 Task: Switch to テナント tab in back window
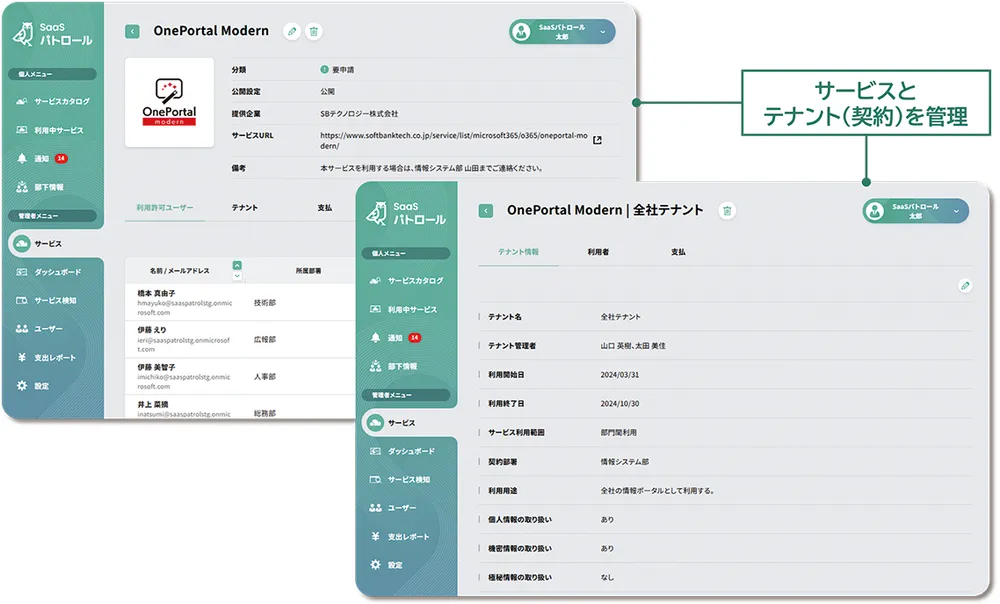pos(245,208)
